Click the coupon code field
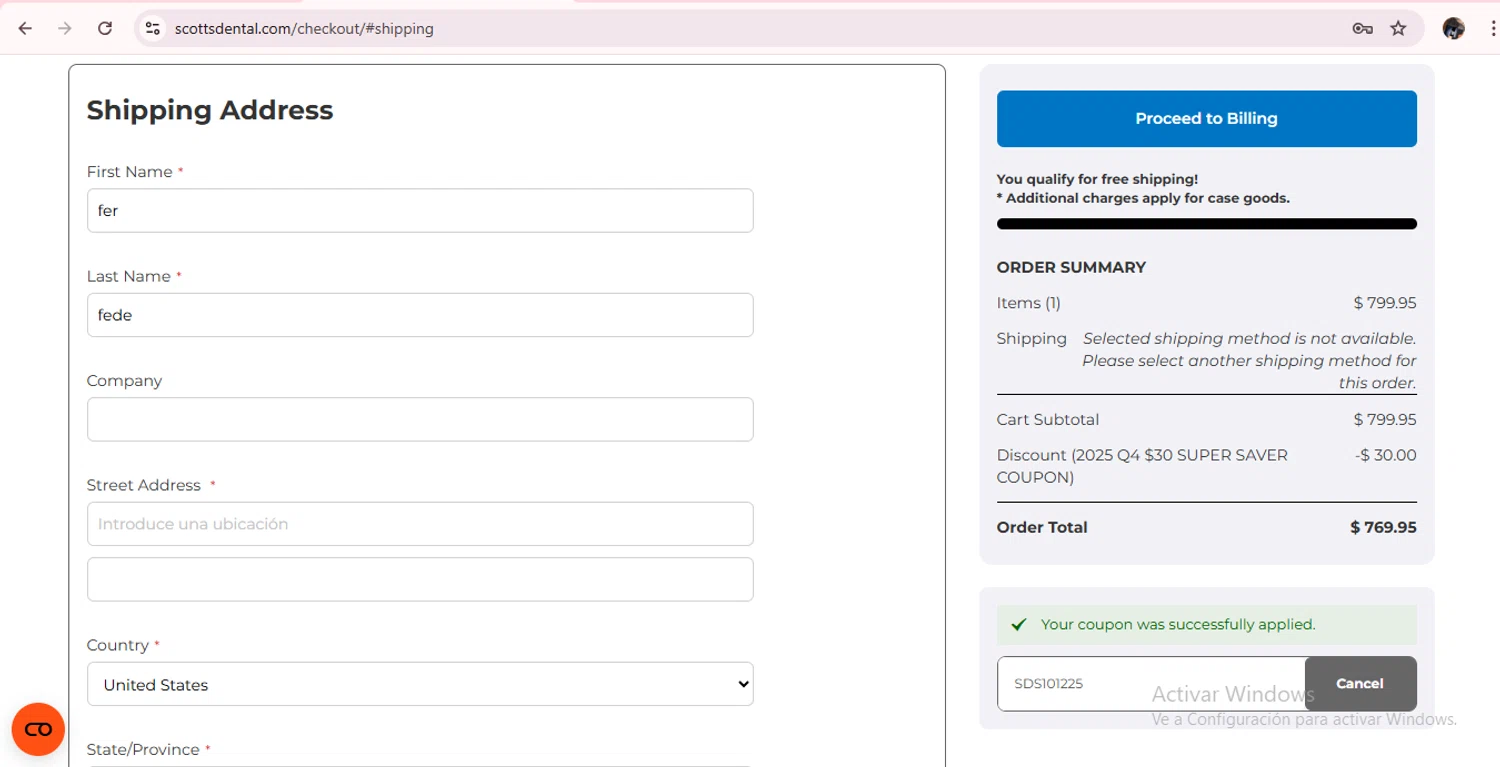 [x=1150, y=684]
